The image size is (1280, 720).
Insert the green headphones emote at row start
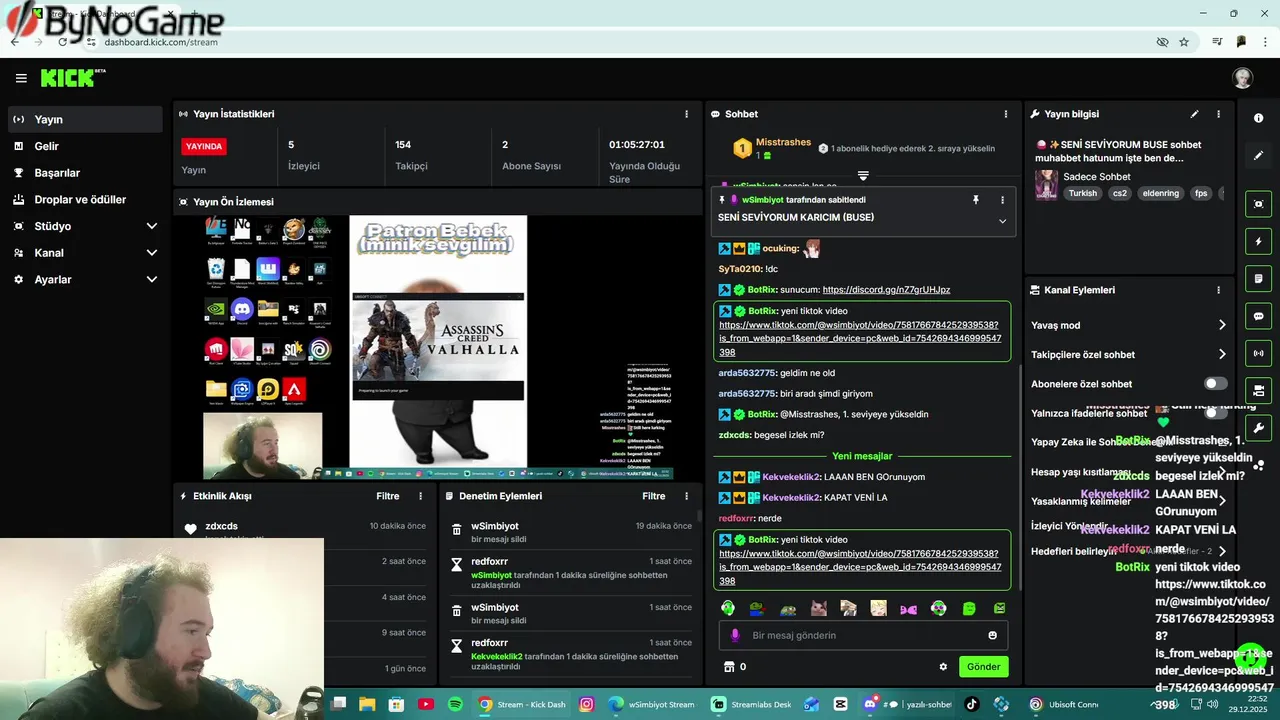tap(728, 608)
